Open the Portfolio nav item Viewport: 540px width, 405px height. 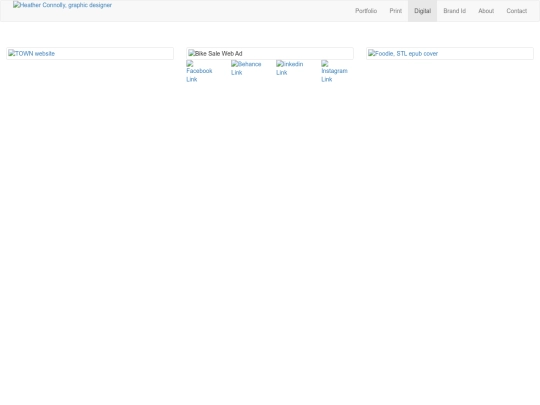[366, 11]
